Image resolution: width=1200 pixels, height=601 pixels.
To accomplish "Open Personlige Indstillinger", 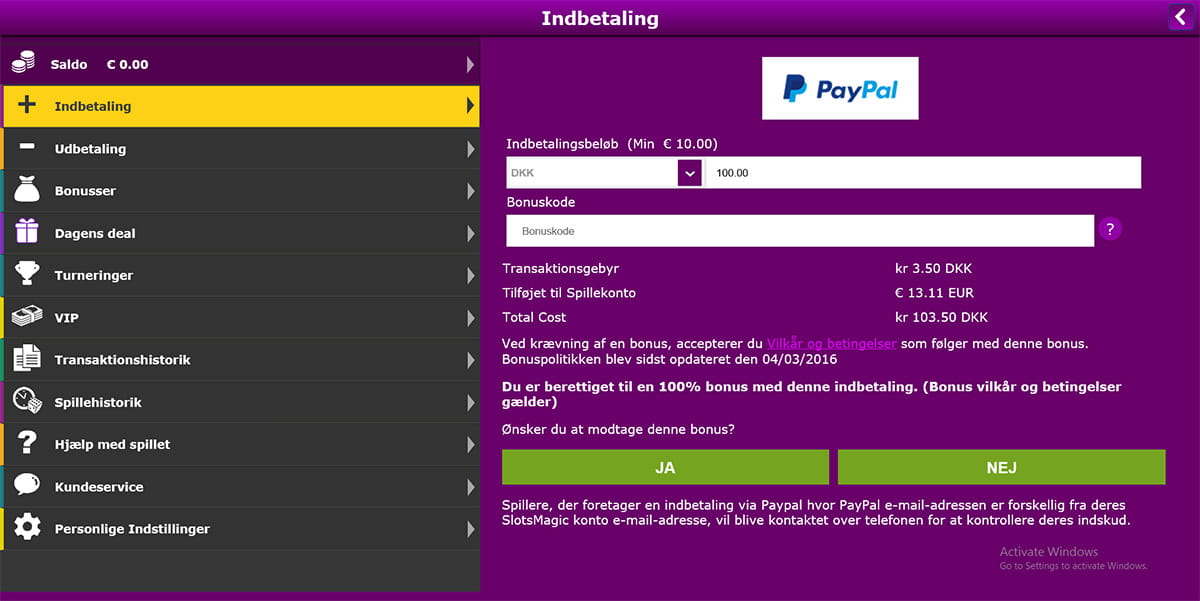I will pos(241,529).
